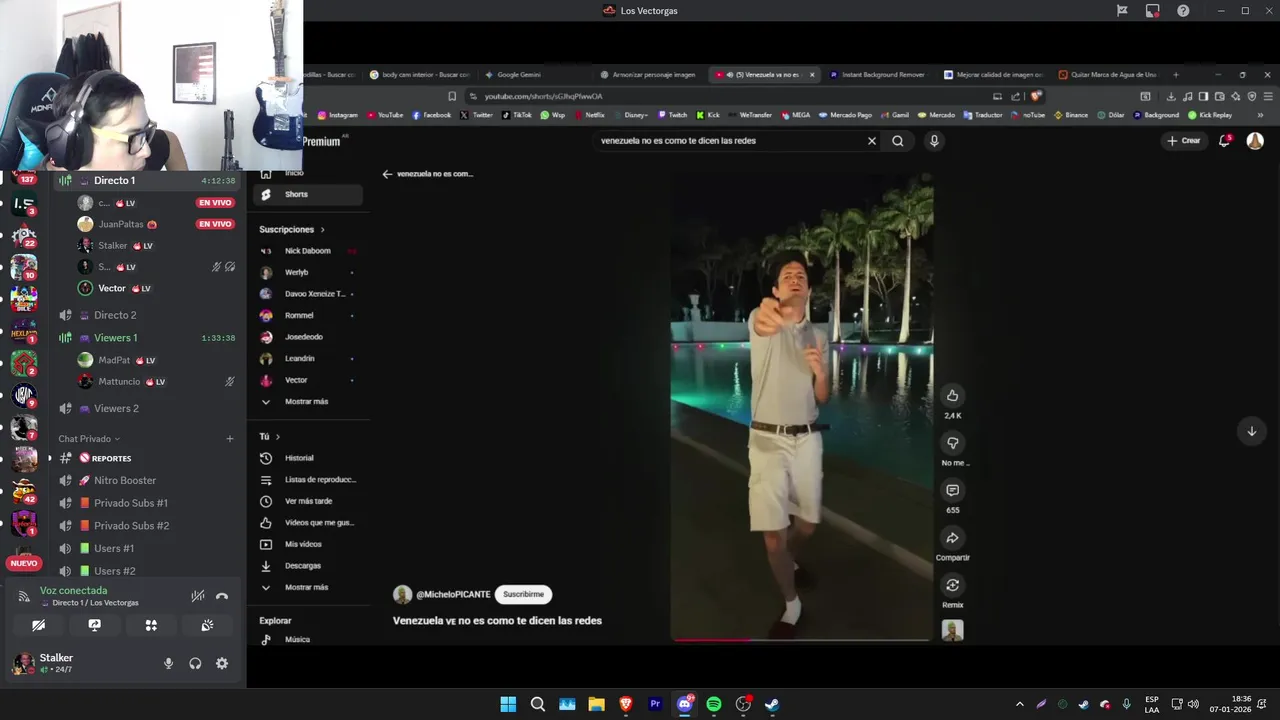
Task: Join Privado Subs #1 channel
Action: pyautogui.click(x=146, y=503)
